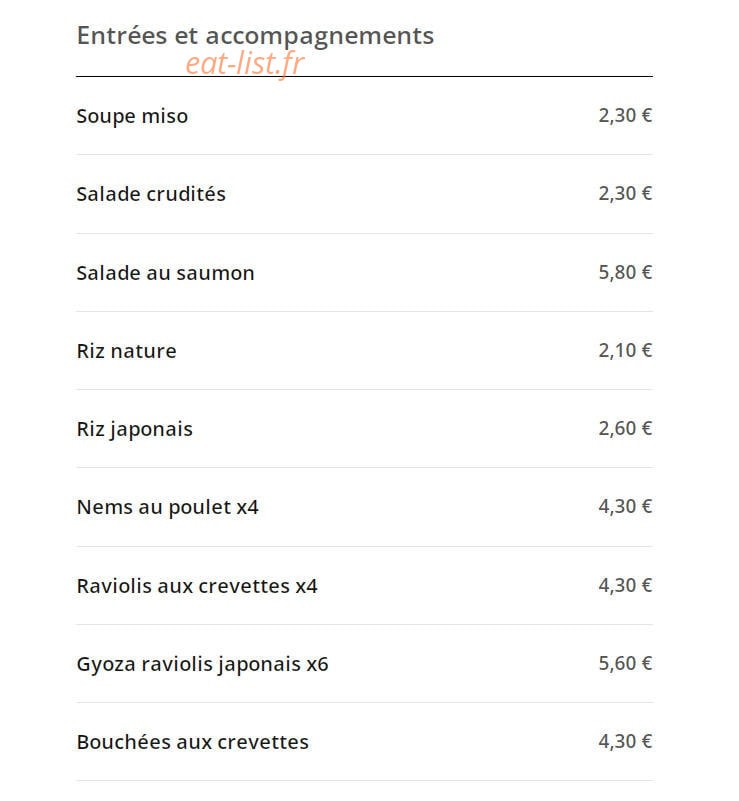Screen dimensions: 739x801
Task: Open the Salade au saumon item
Action: coord(165,273)
